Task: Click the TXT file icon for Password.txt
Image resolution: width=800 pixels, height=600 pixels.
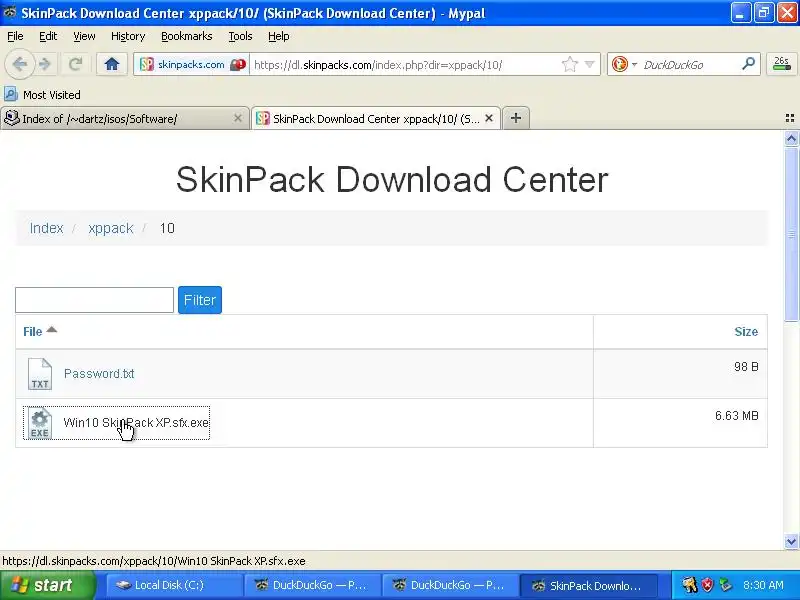Action: pyautogui.click(x=40, y=374)
